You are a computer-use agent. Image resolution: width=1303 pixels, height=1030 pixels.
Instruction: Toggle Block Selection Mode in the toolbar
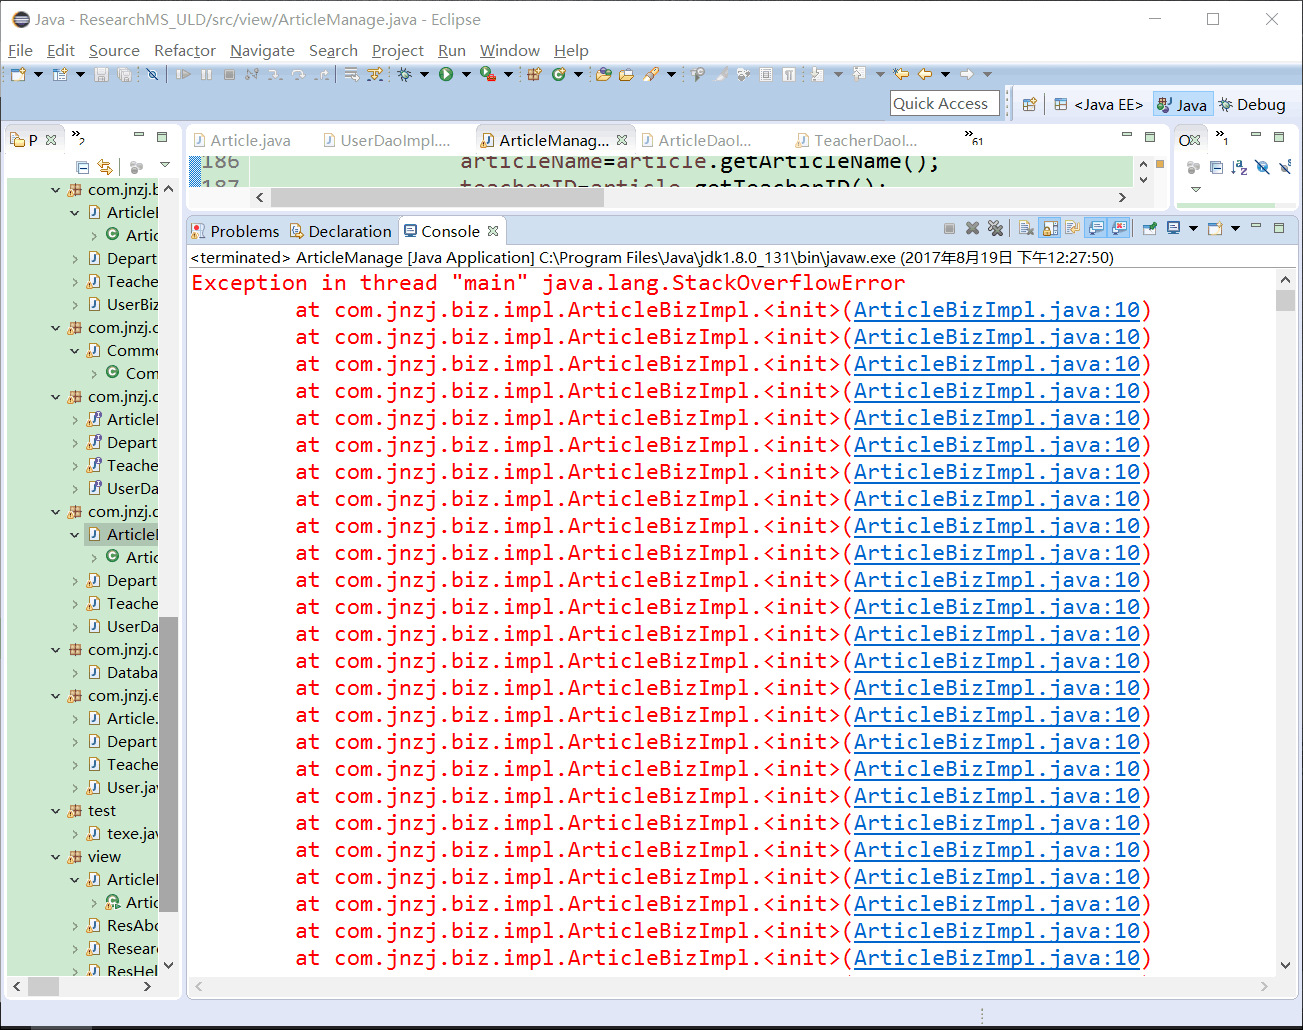(766, 74)
